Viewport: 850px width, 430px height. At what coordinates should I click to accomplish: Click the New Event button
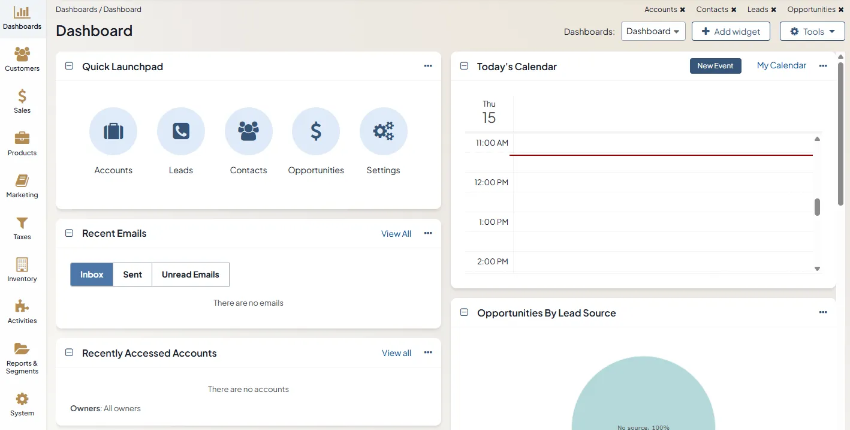point(715,66)
